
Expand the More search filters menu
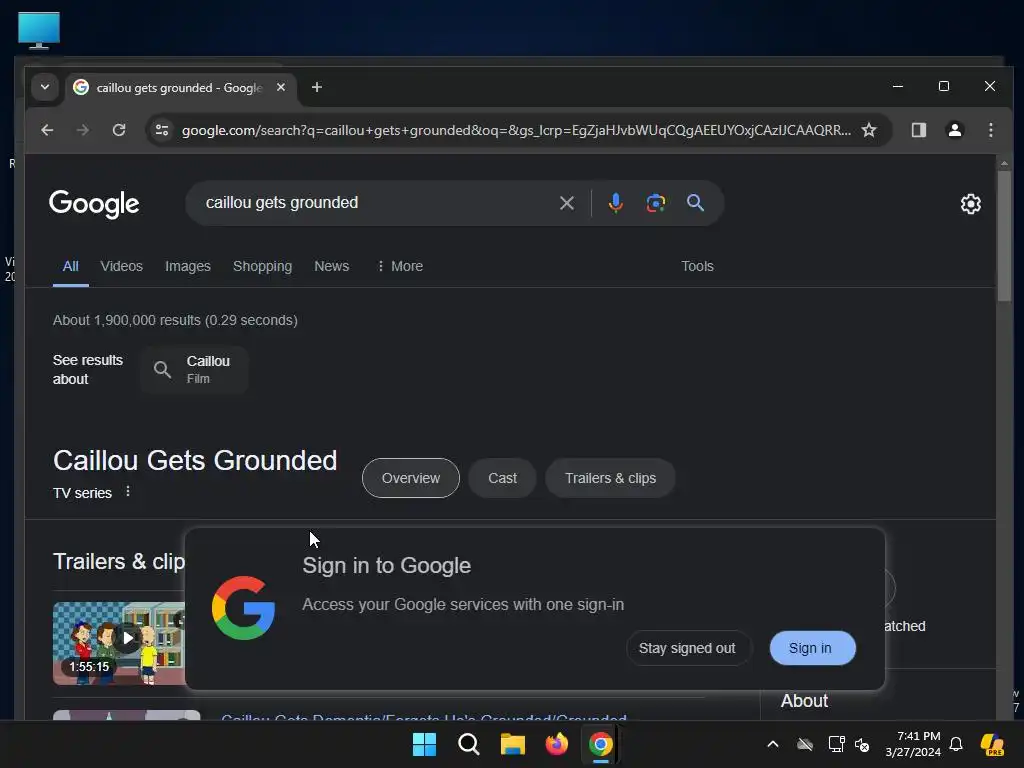[x=400, y=266]
